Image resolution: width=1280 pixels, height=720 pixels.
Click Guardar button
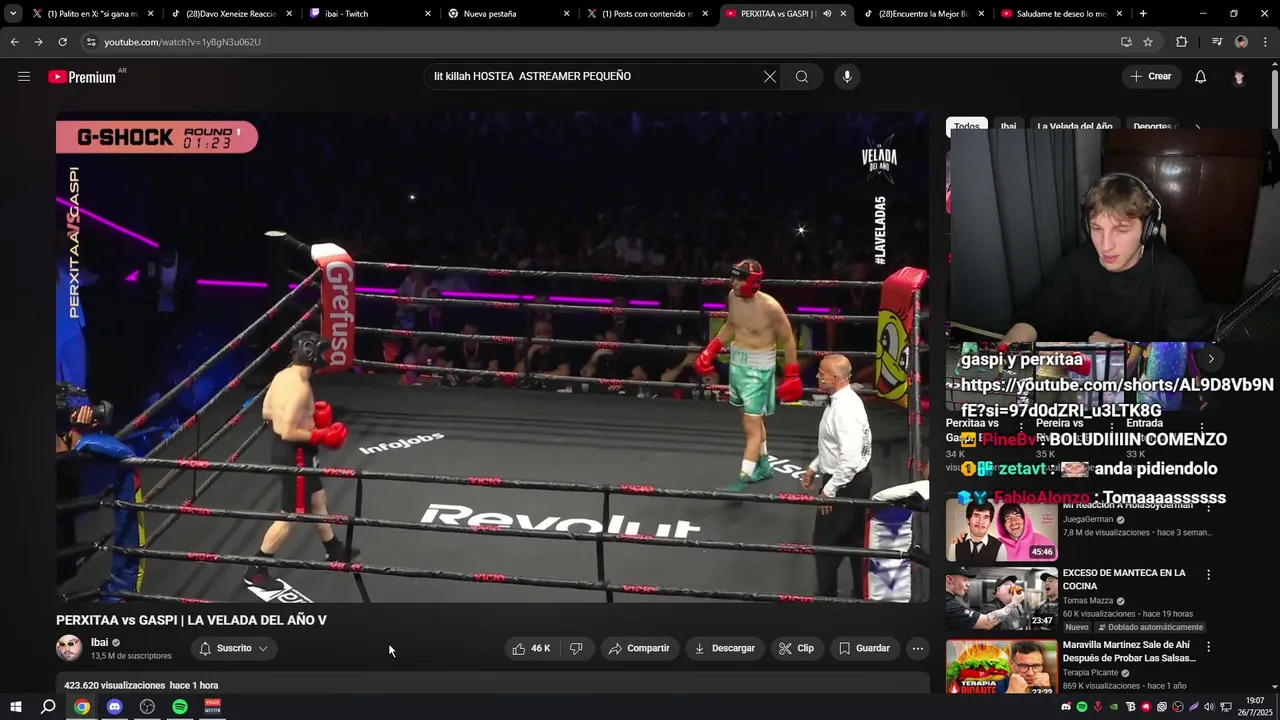coord(864,648)
